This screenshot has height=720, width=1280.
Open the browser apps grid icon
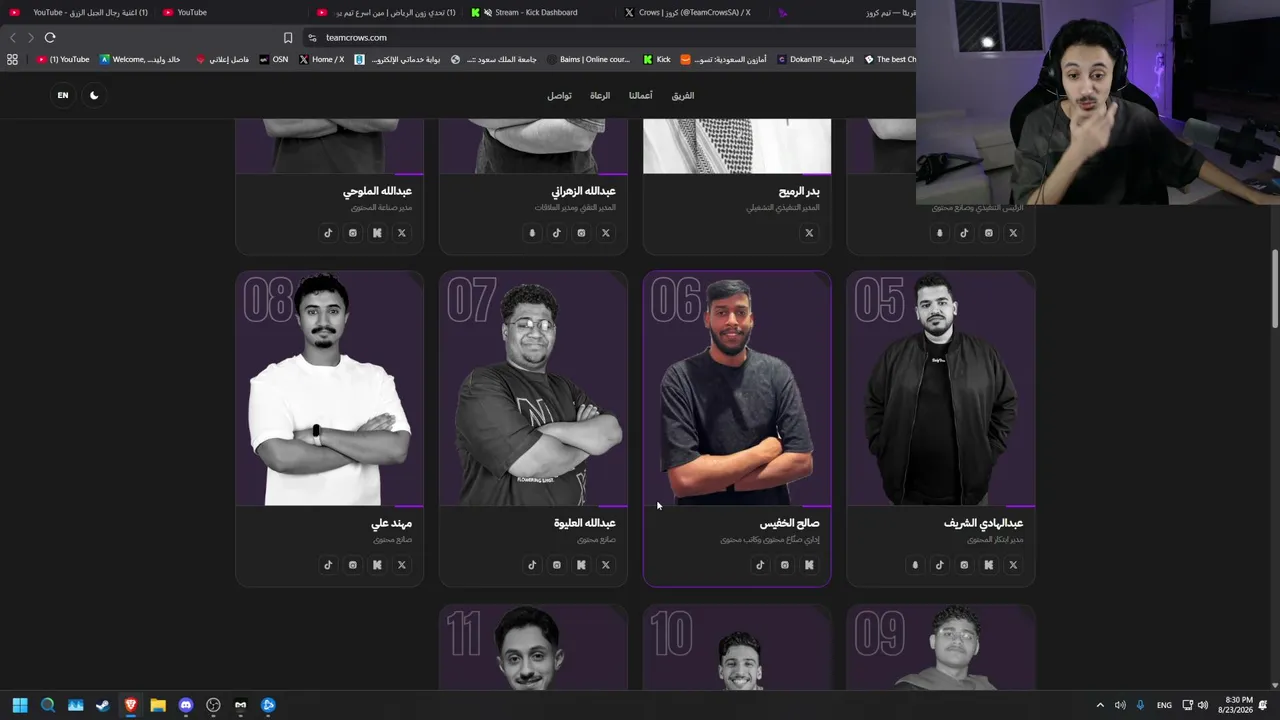[x=12, y=60]
